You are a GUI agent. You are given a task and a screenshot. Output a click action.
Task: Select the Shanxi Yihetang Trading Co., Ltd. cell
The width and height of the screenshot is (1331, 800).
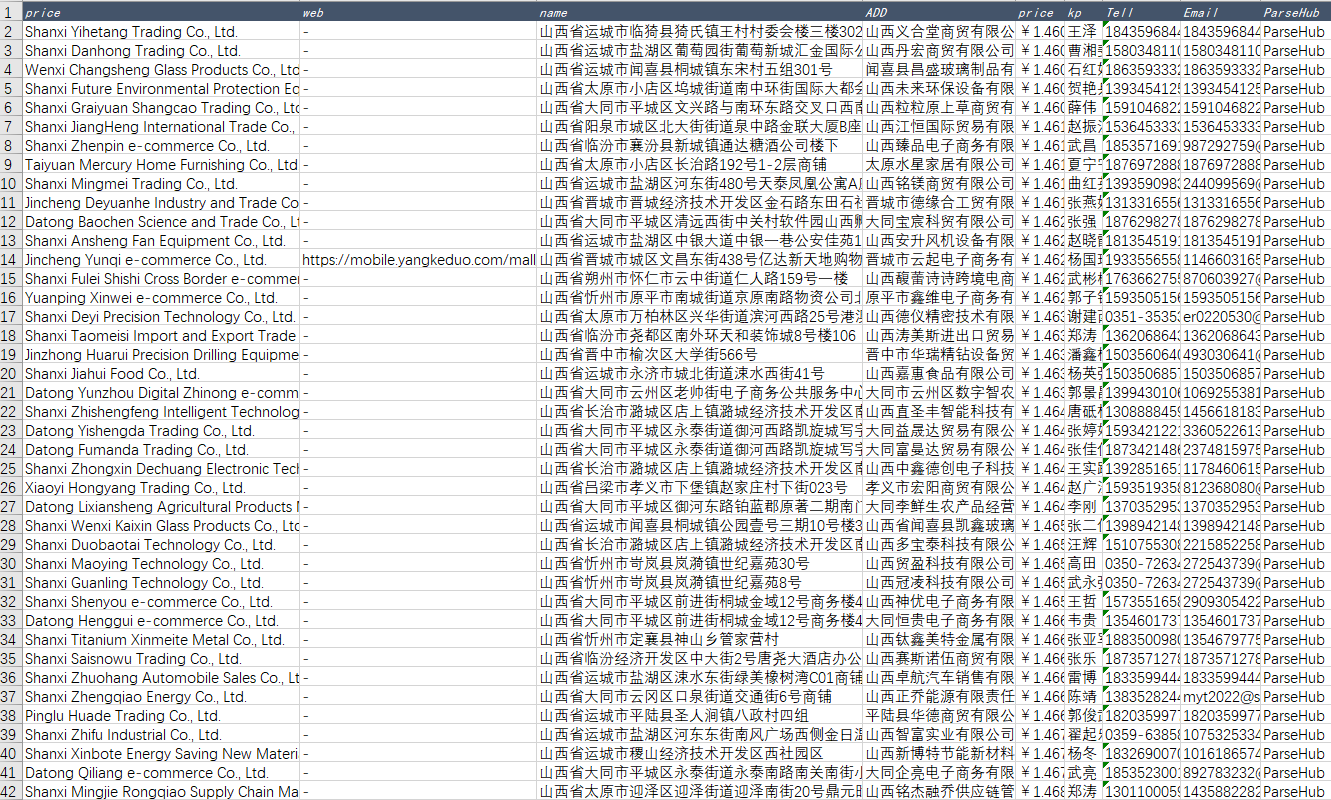click(x=160, y=32)
